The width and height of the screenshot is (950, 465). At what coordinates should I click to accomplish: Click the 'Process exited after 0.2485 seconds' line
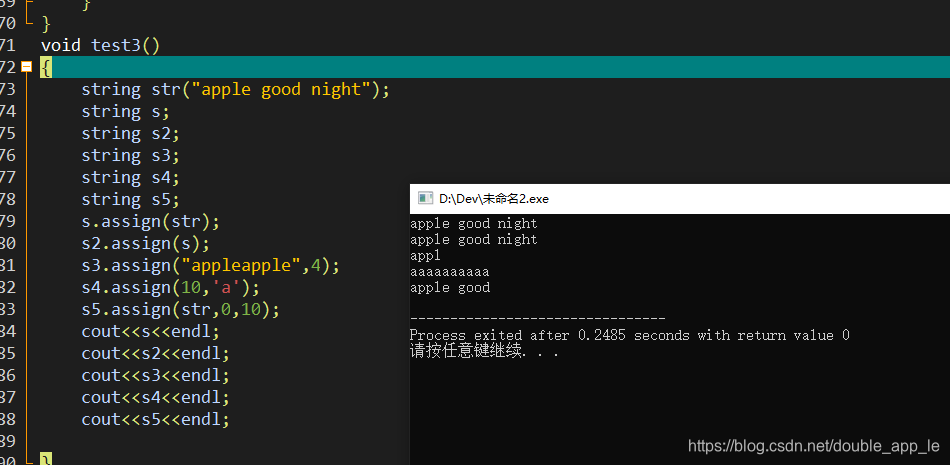(629, 335)
